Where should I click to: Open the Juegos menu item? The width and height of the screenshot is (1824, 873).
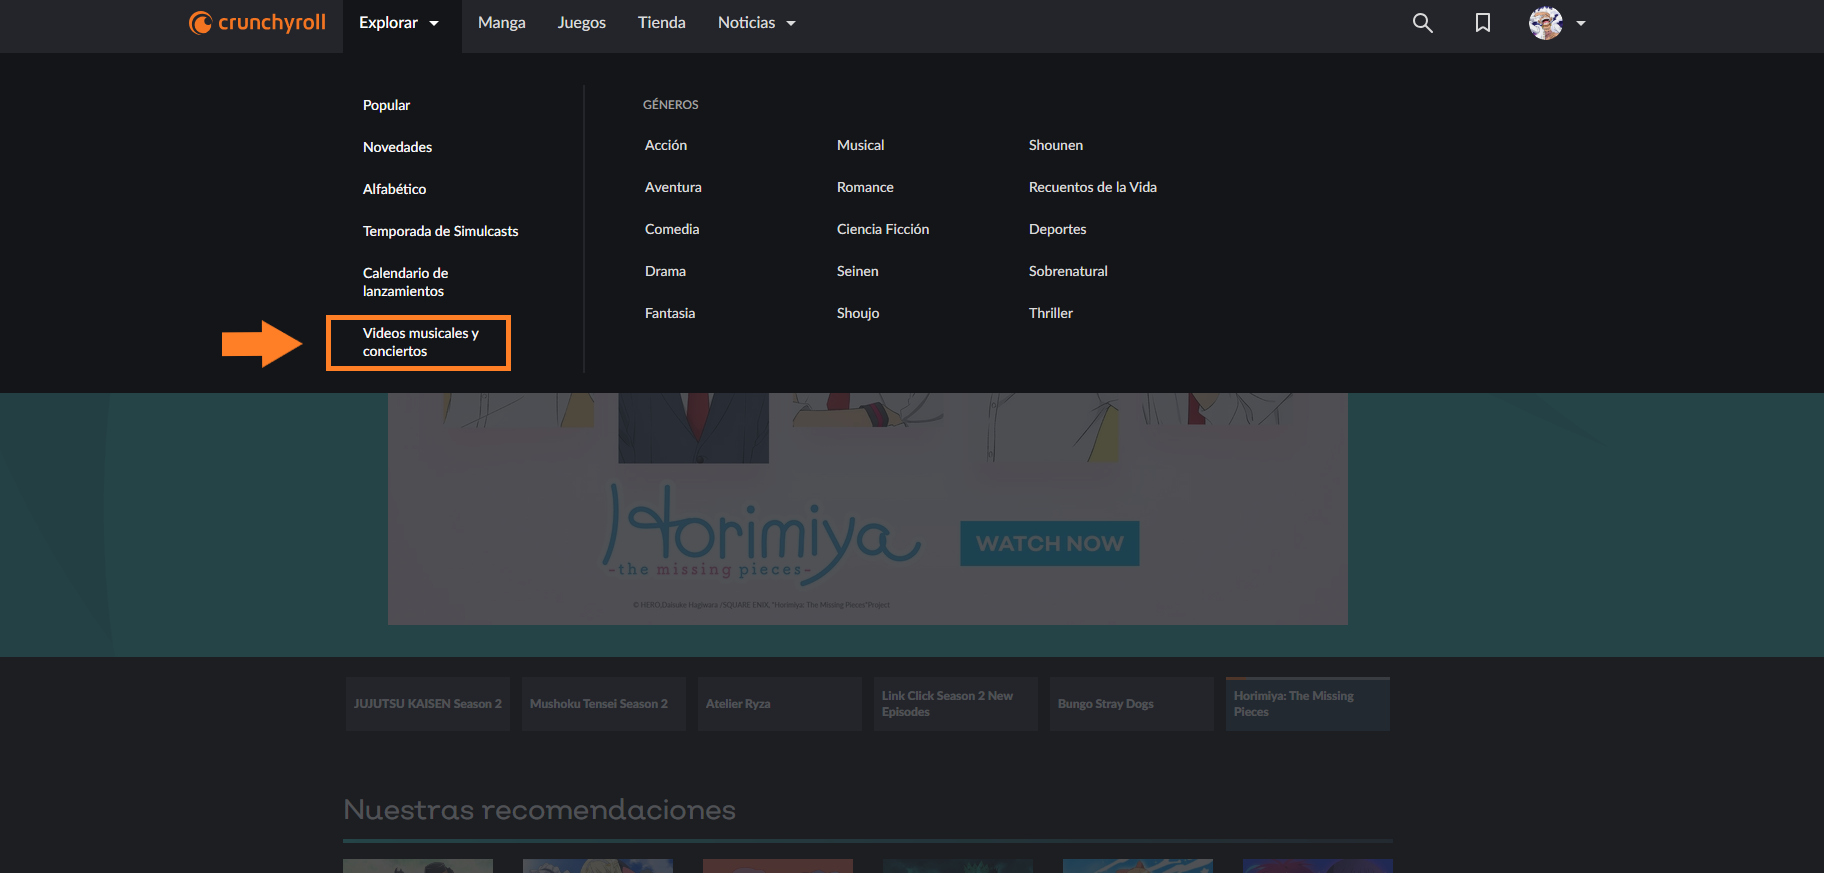point(582,23)
